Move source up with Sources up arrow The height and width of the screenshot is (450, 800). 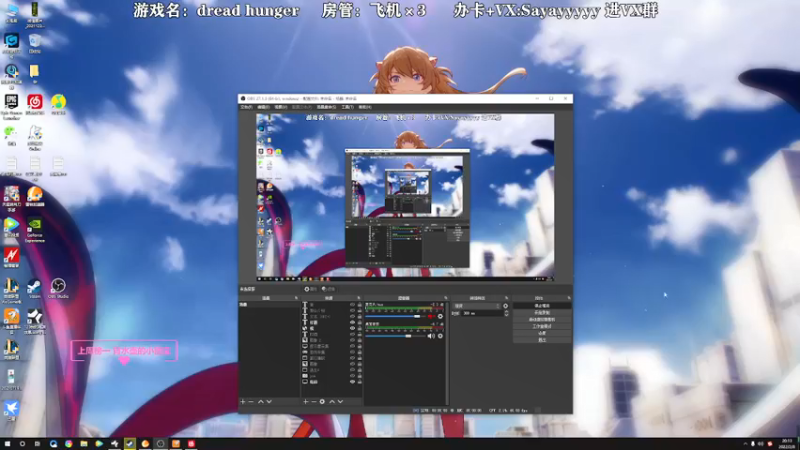tap(332, 402)
